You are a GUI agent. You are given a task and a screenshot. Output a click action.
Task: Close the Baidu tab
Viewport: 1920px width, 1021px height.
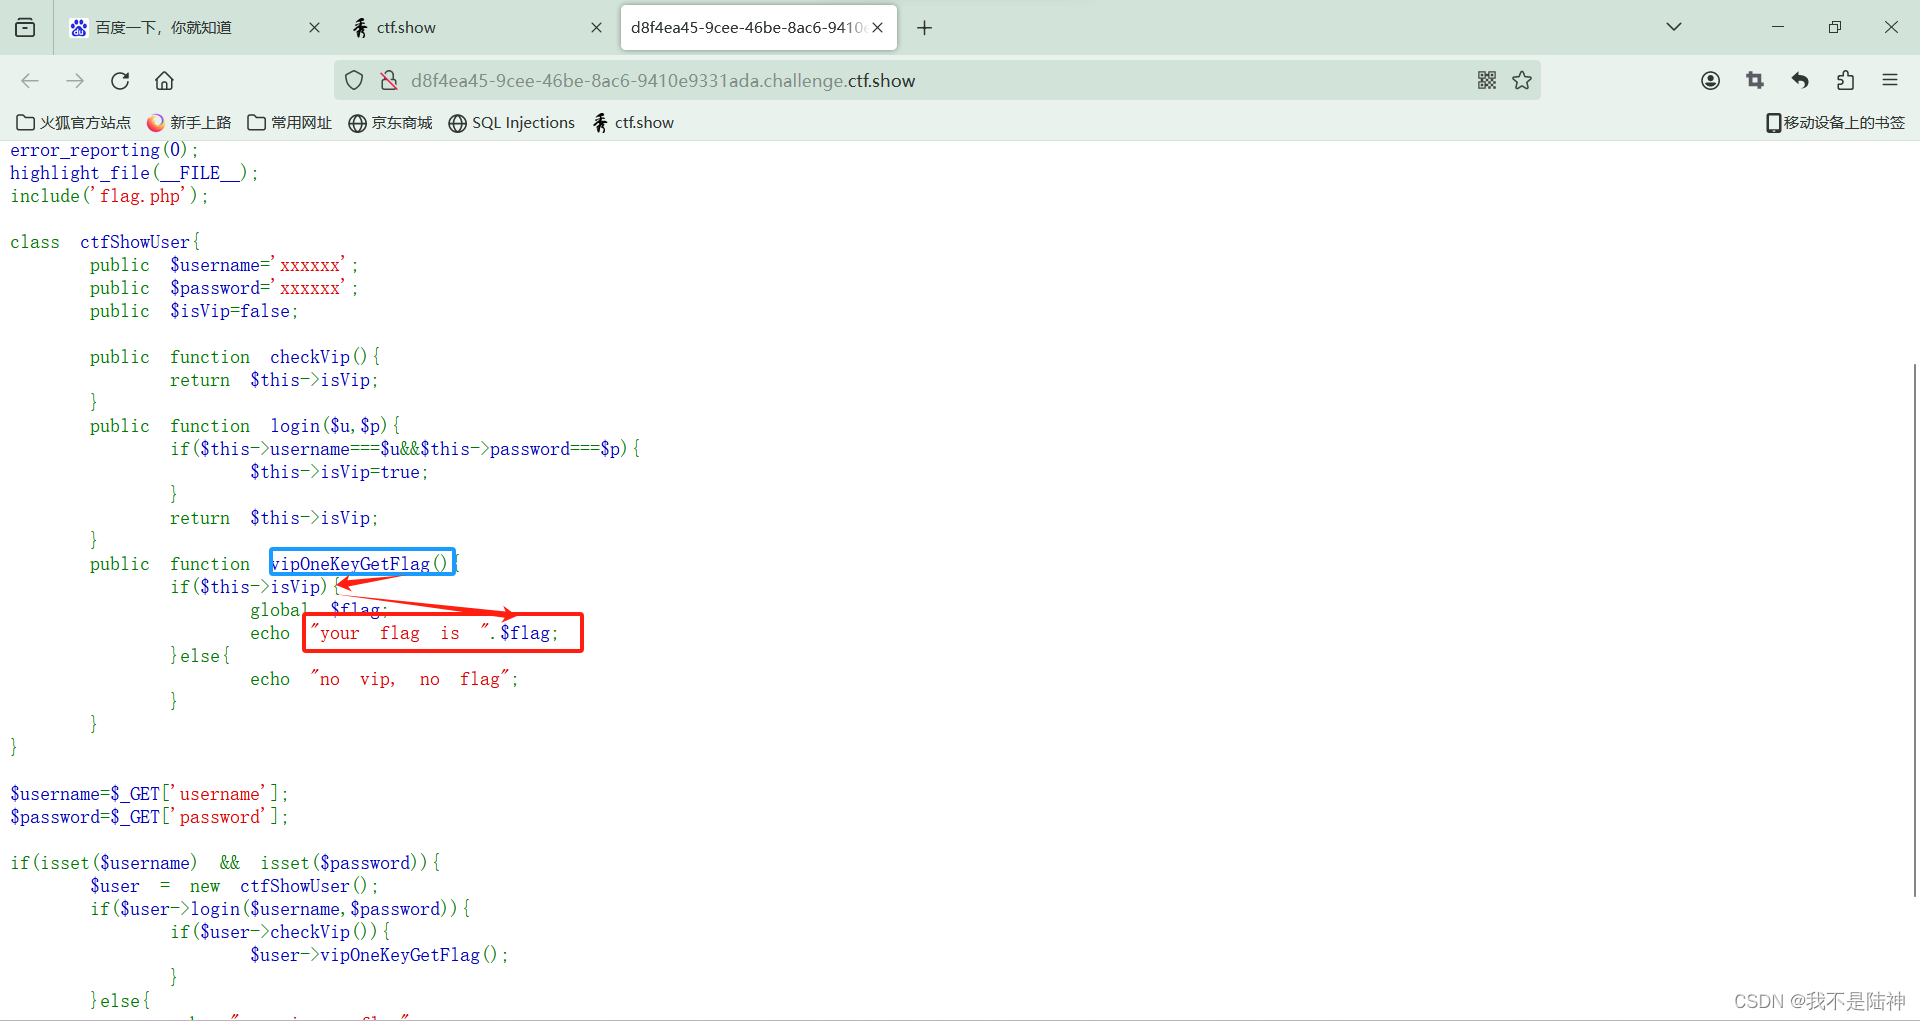coord(314,27)
